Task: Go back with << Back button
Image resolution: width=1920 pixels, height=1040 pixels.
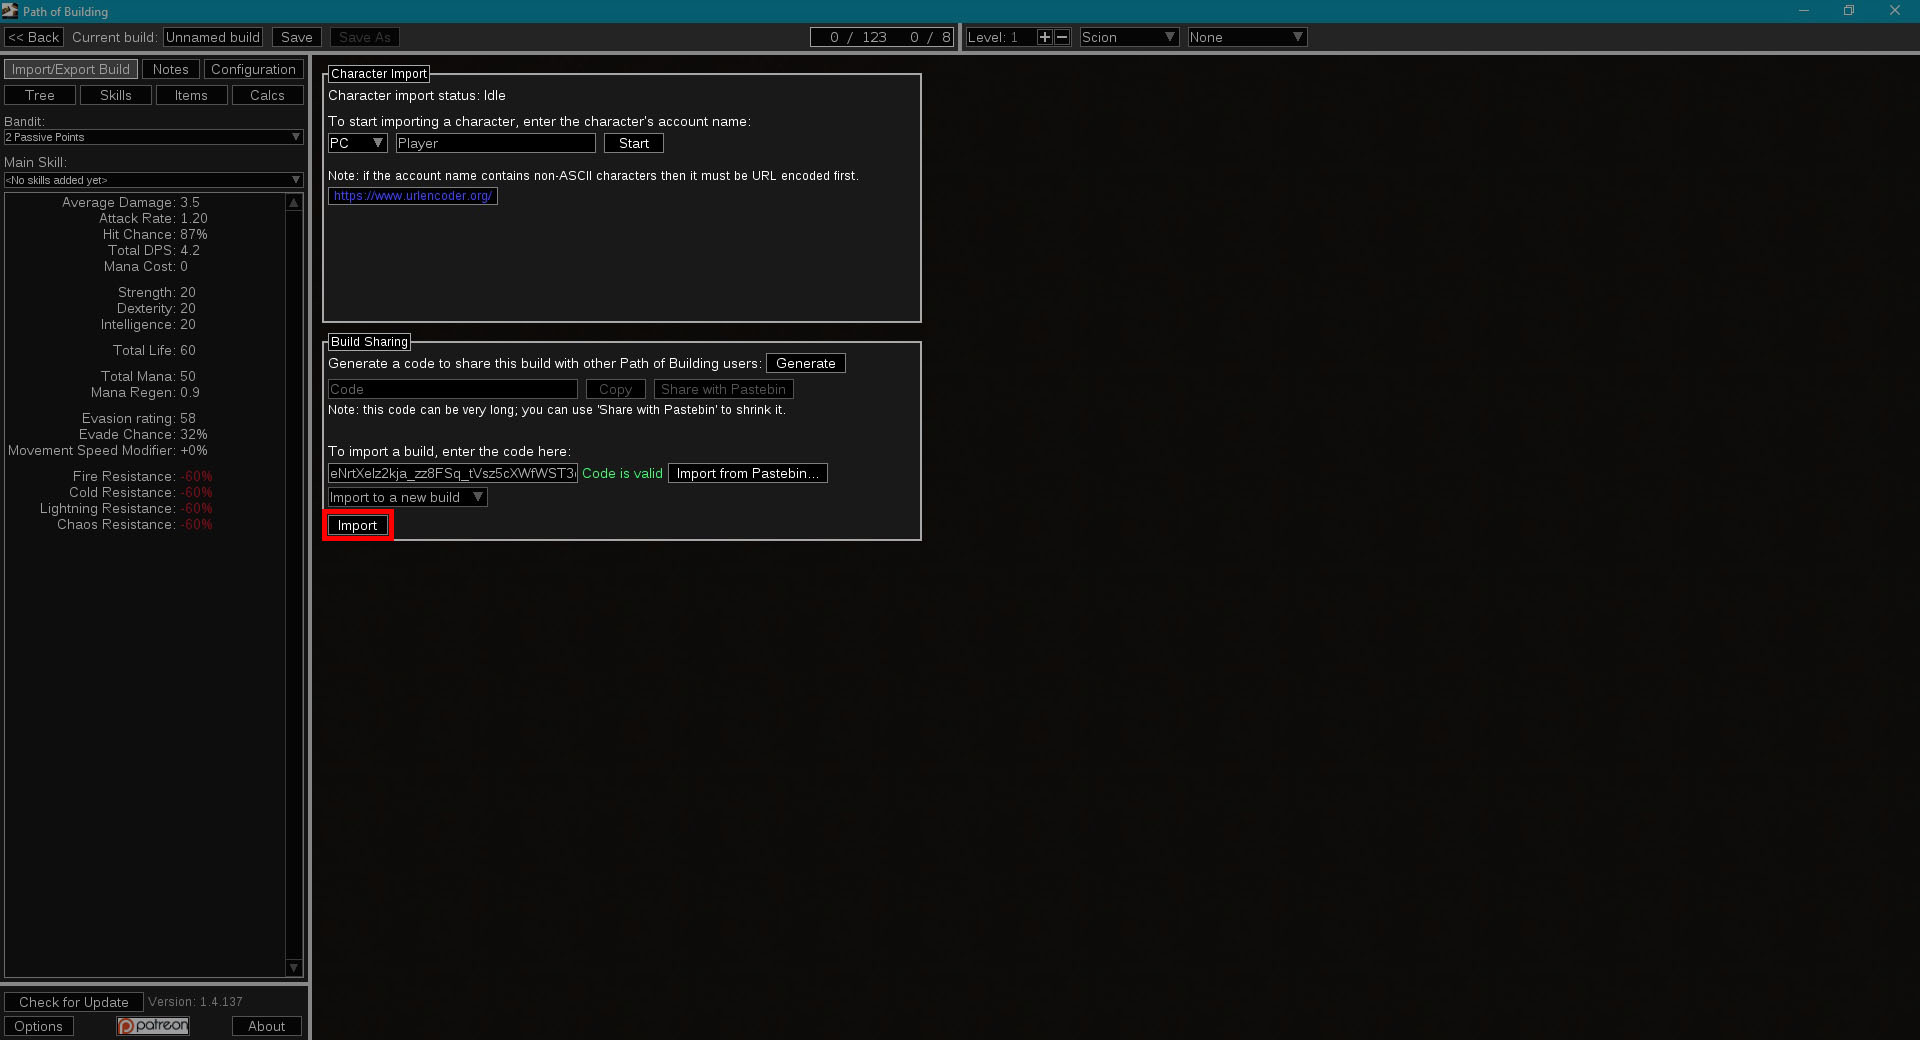Action: pos(34,37)
